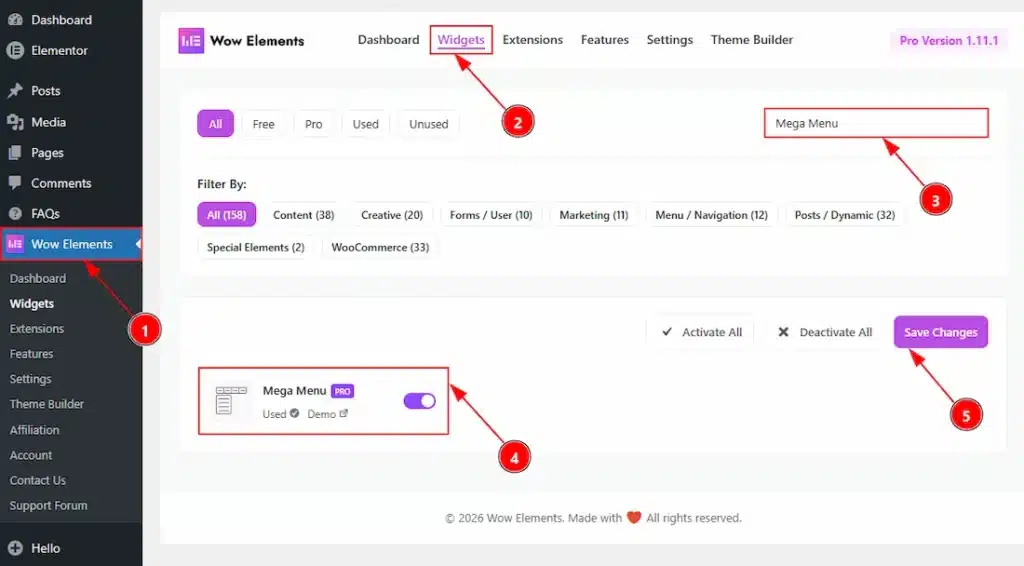Filter by Content (38) category
Image resolution: width=1024 pixels, height=566 pixels.
tap(304, 215)
